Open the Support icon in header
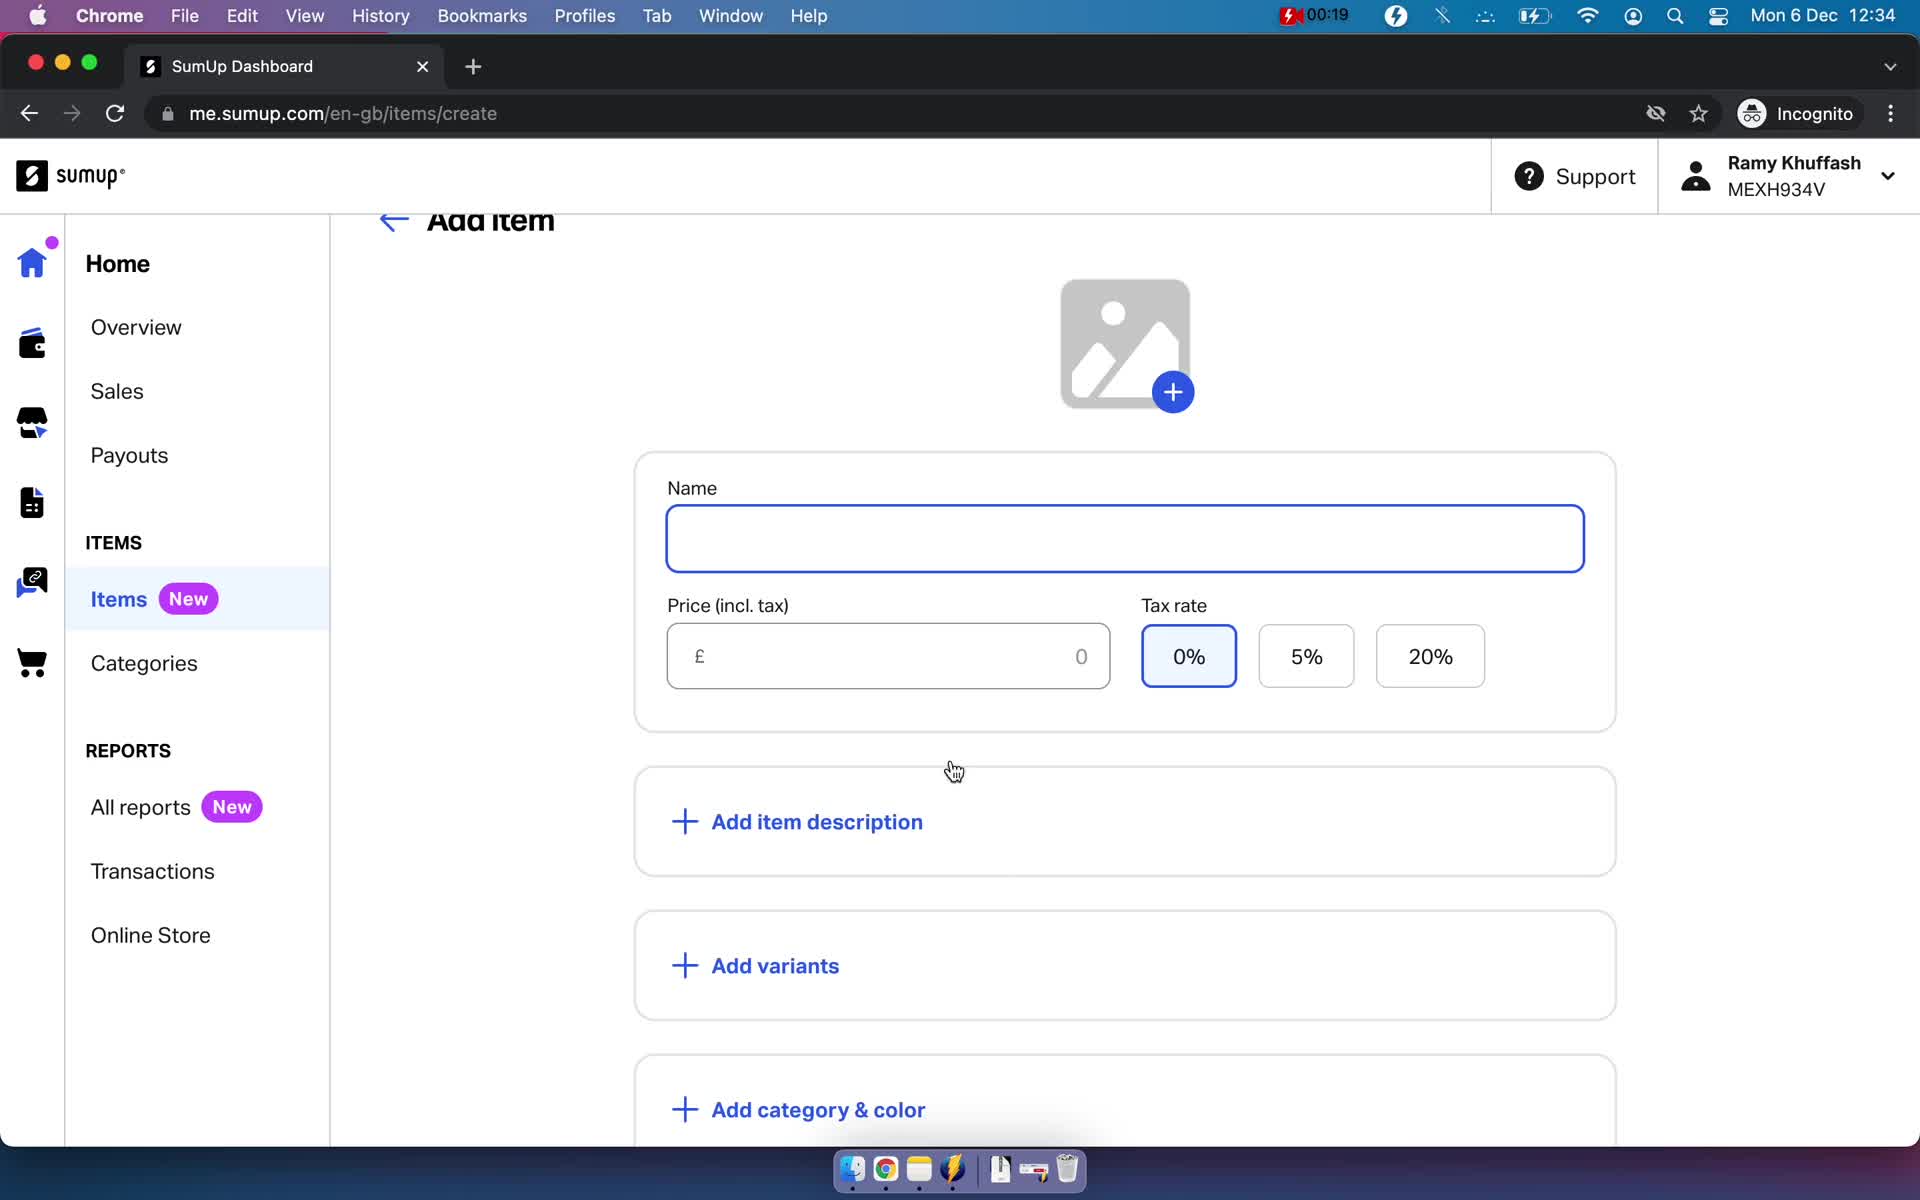Viewport: 1920px width, 1200px height. pyautogui.click(x=1529, y=176)
